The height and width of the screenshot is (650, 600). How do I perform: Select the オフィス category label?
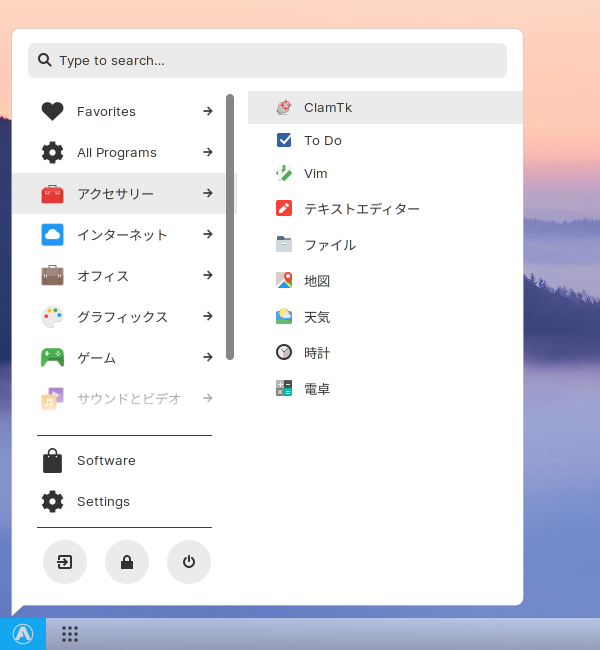(x=103, y=276)
